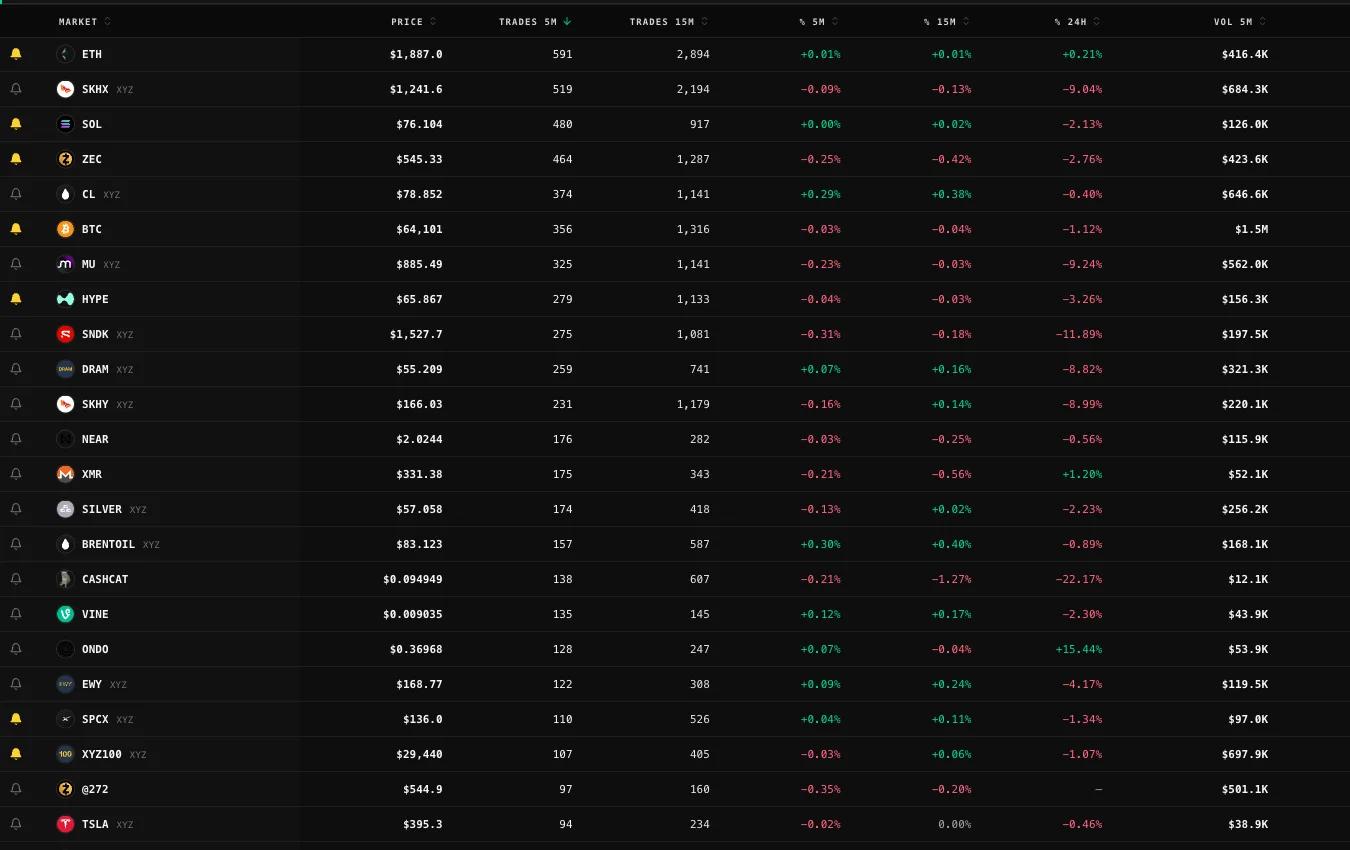
Task: Open the XYZ100 market name
Action: coord(102,754)
